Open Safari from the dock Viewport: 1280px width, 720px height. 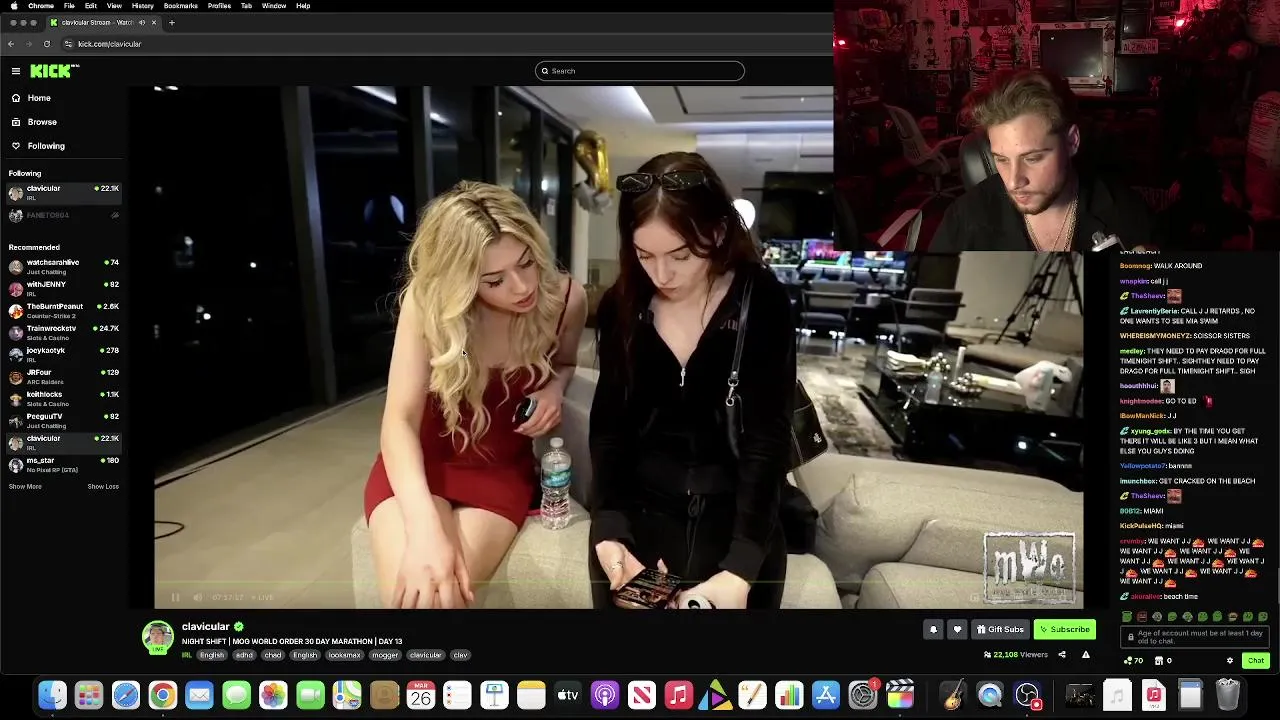coord(126,695)
